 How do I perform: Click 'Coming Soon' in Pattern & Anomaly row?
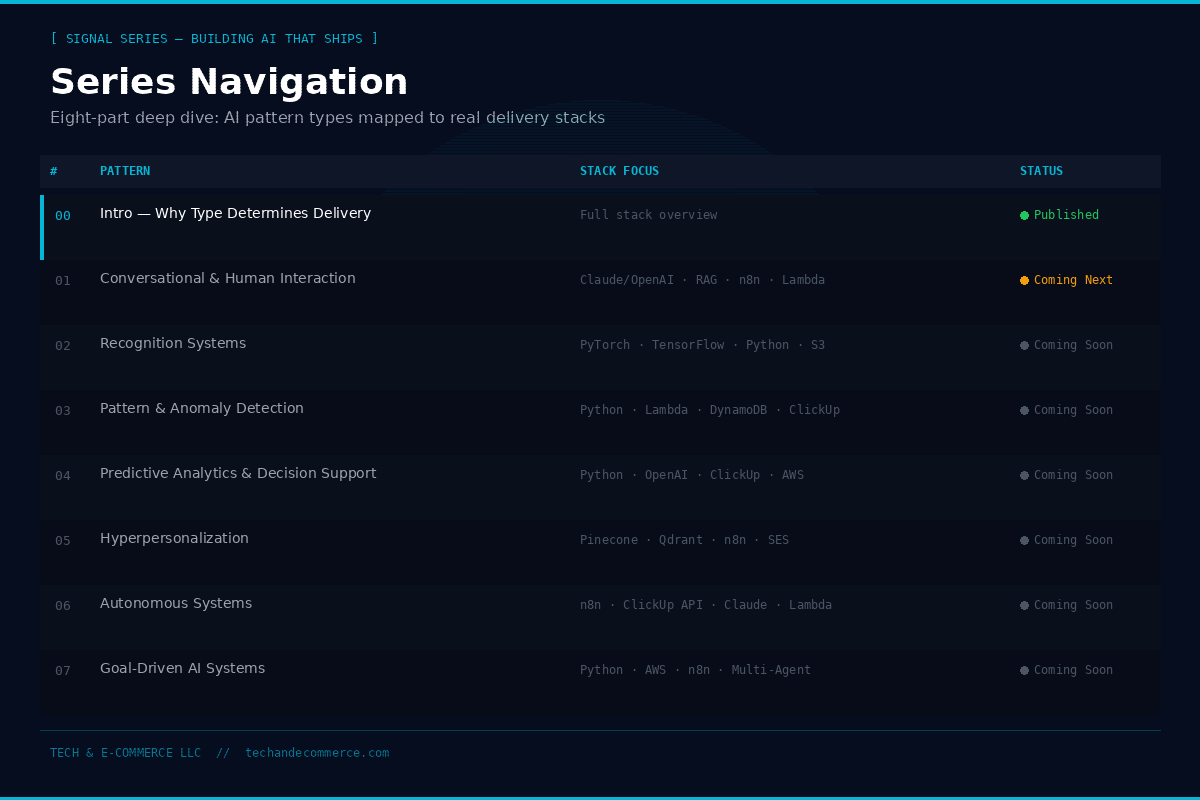tap(1073, 410)
